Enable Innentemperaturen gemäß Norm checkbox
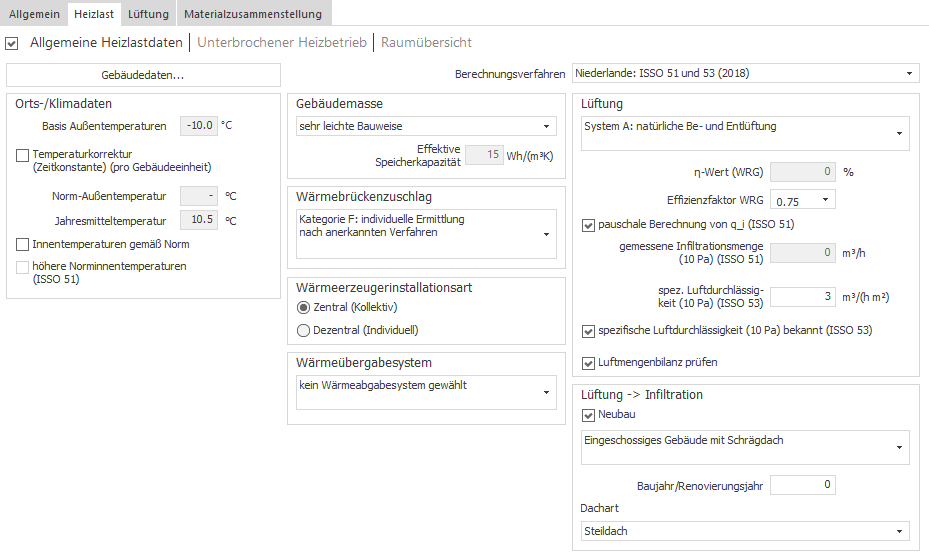 click(x=23, y=244)
